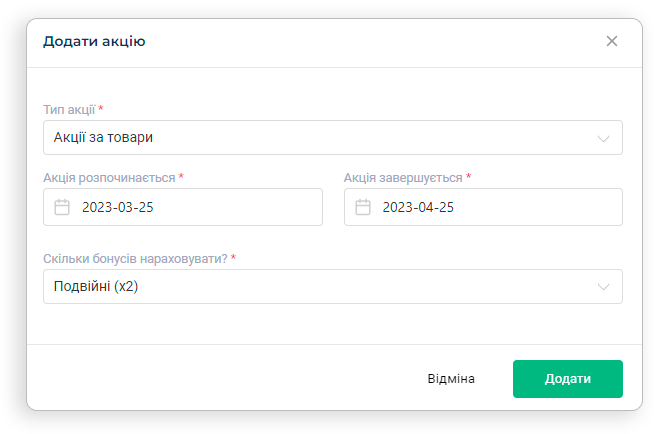This screenshot has height=434, width=670.
Task: Close the "Додати акцію" dialog with X
Action: (x=612, y=41)
